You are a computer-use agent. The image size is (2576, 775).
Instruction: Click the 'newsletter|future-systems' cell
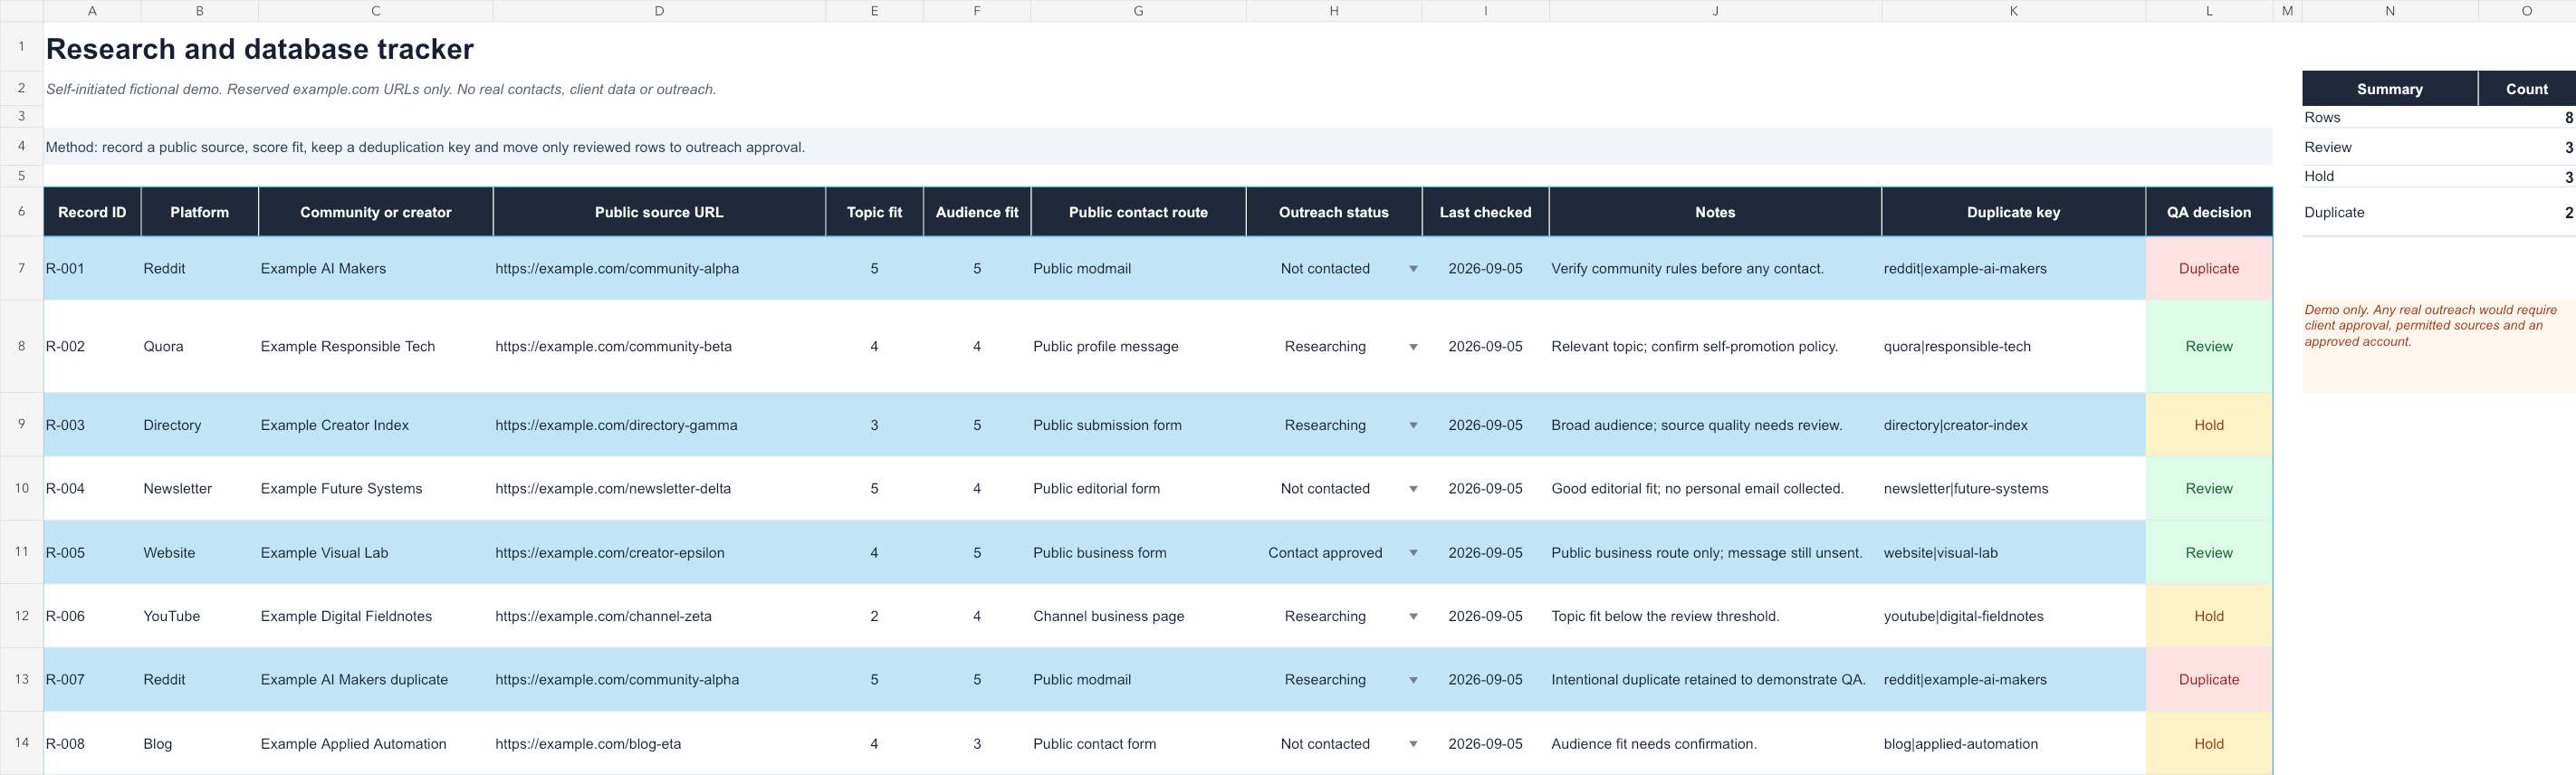2013,489
